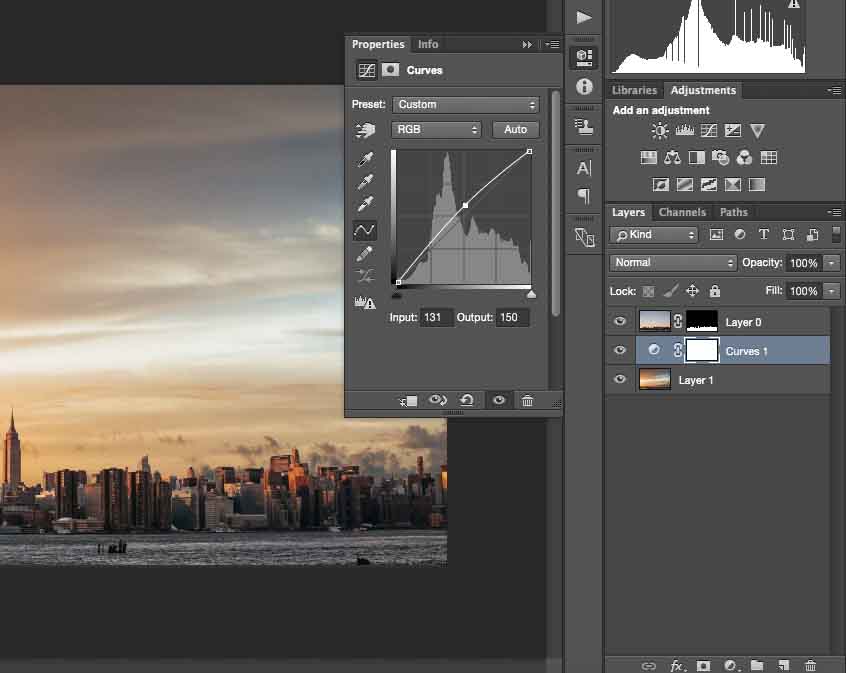
Task: Add a Vibrance adjustment
Action: click(x=758, y=131)
